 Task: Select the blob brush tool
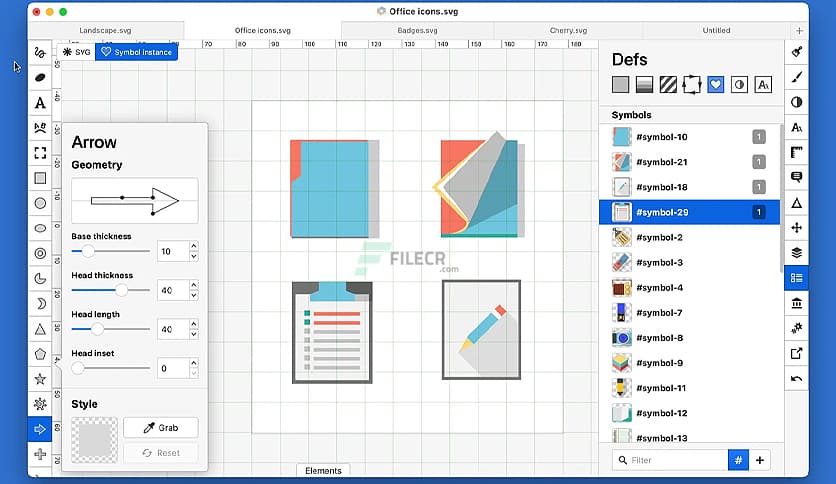coord(40,78)
